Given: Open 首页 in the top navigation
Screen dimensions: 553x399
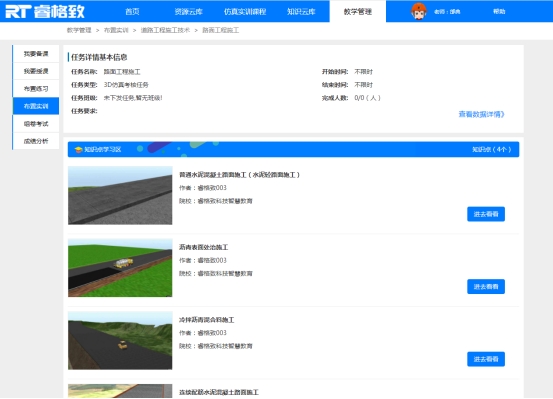Looking at the screenshot, I should (x=132, y=12).
